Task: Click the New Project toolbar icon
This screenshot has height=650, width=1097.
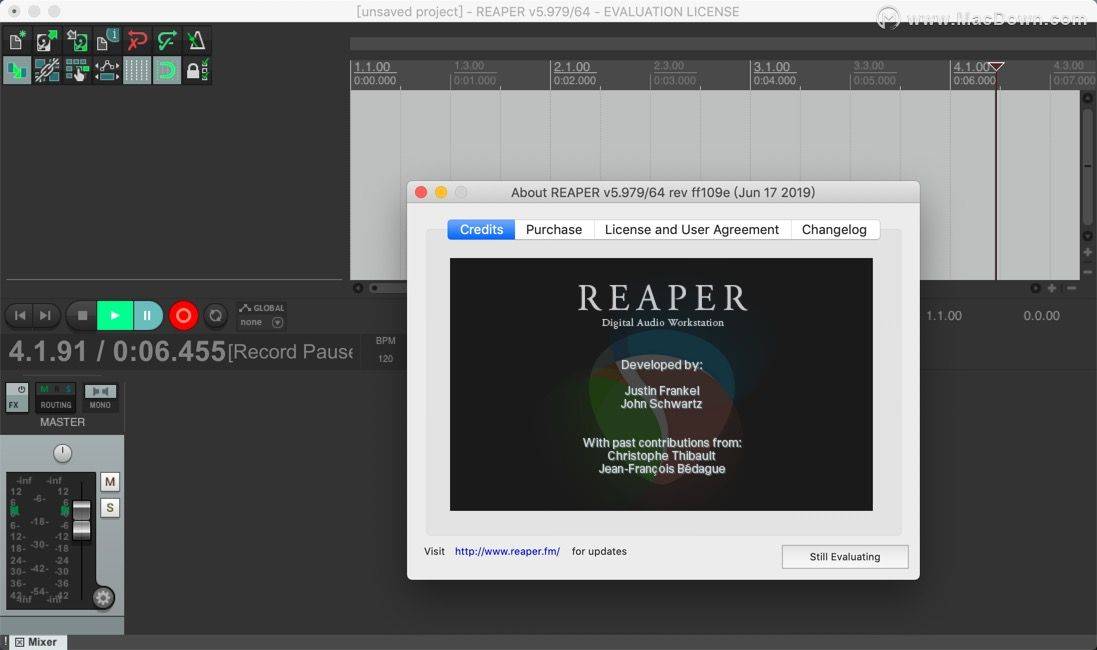Action: [17, 41]
